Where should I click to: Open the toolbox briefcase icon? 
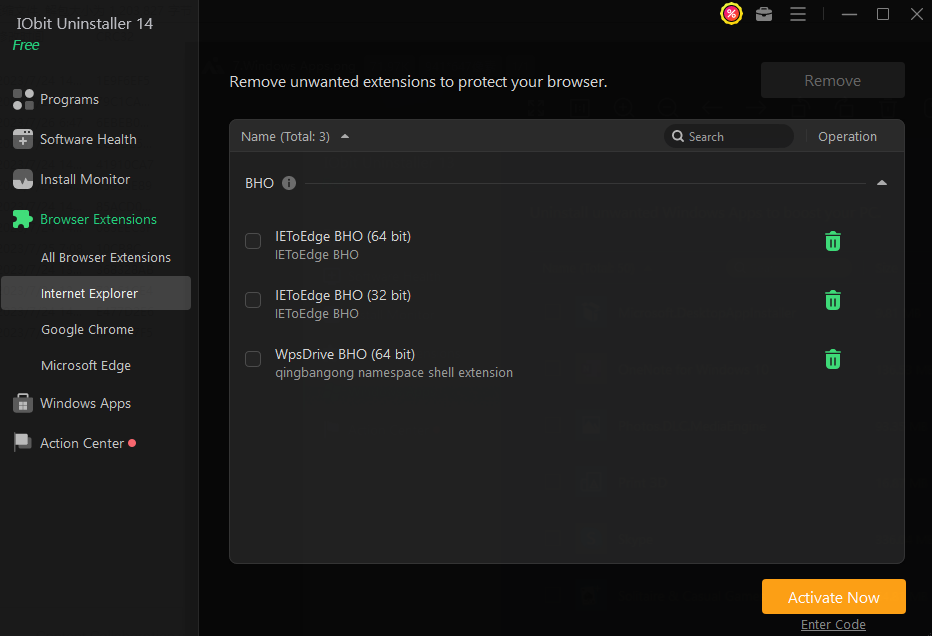764,14
